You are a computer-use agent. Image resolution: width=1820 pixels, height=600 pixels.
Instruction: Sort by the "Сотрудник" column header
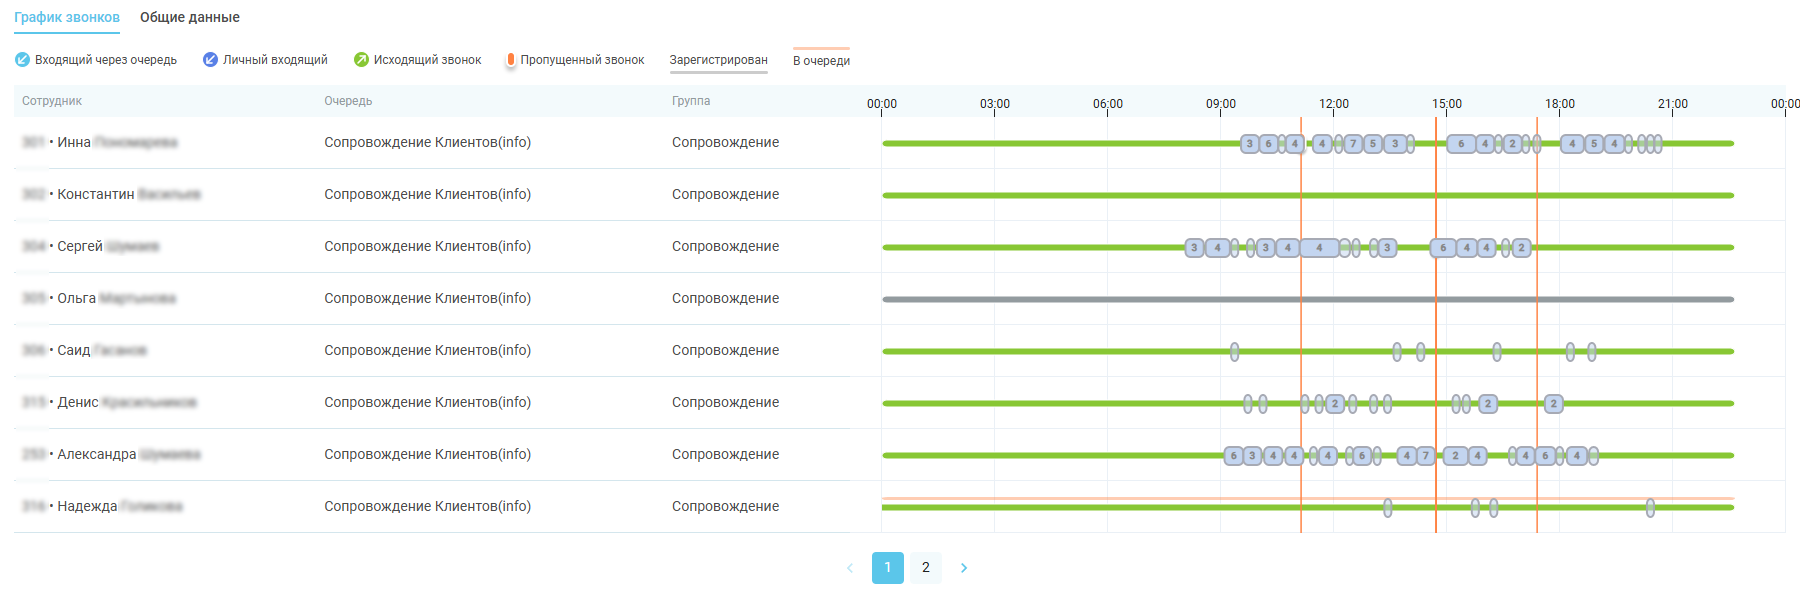(x=52, y=101)
